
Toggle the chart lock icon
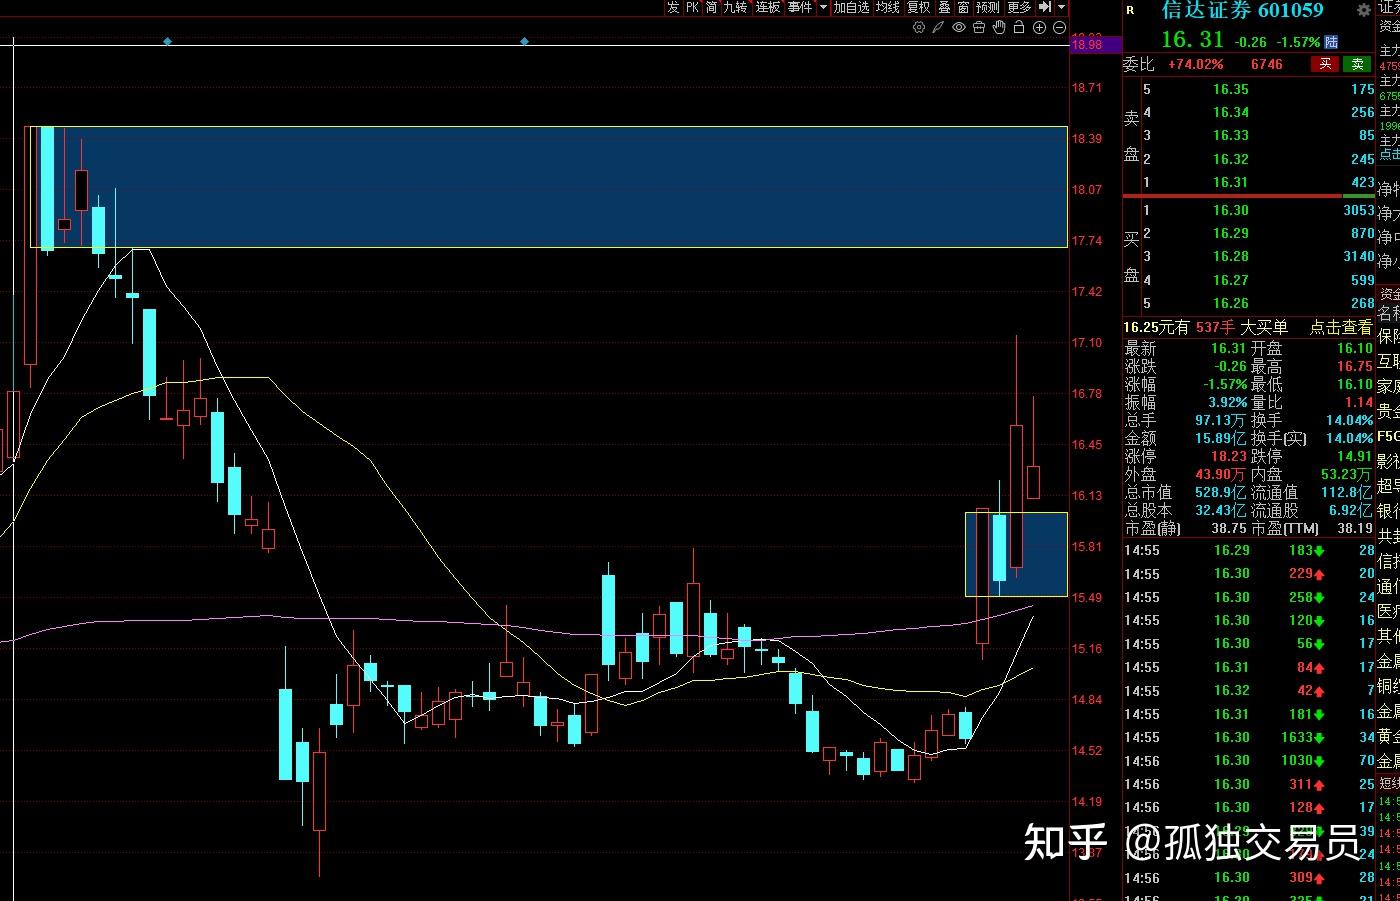tap(1019, 28)
